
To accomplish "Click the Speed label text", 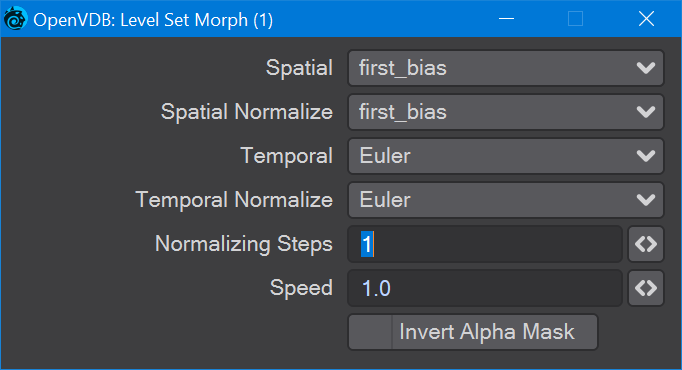I will tap(301, 288).
